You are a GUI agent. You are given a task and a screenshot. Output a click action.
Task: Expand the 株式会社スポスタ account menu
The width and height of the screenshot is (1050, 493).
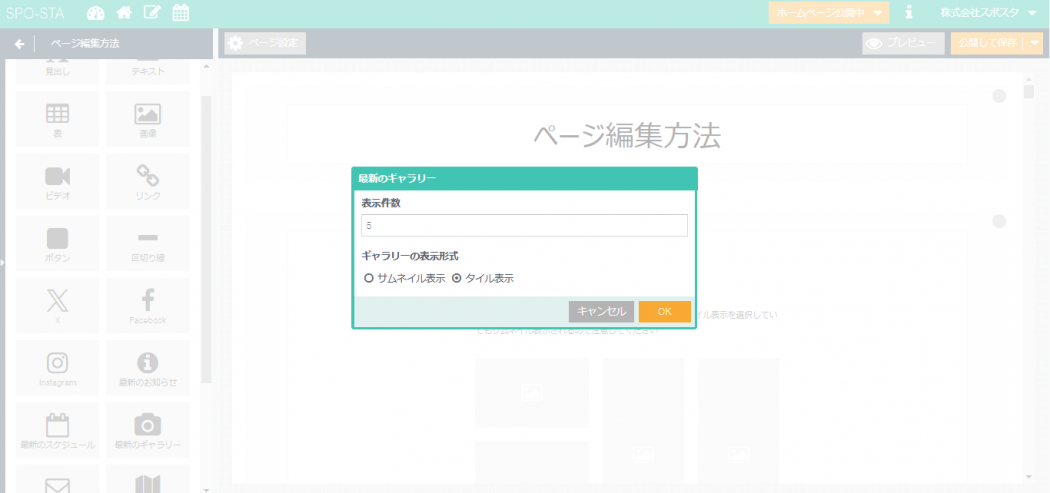(x=987, y=13)
